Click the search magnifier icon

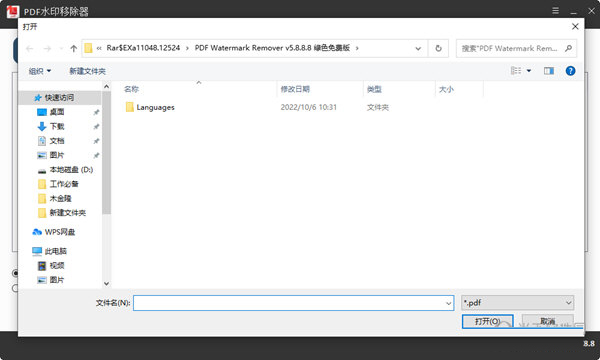[x=568, y=48]
